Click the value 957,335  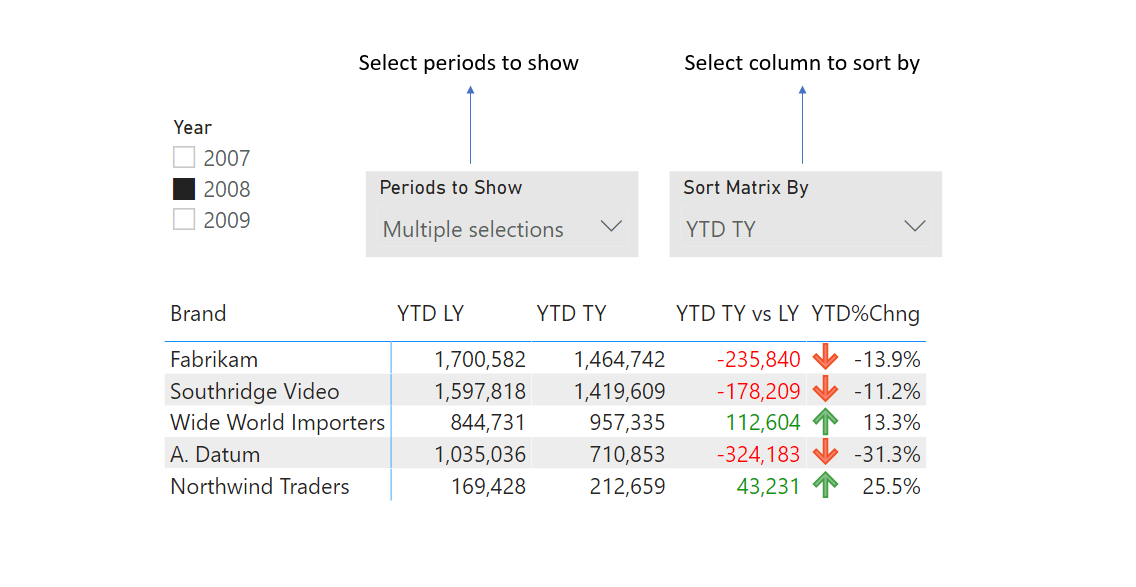click(x=627, y=422)
